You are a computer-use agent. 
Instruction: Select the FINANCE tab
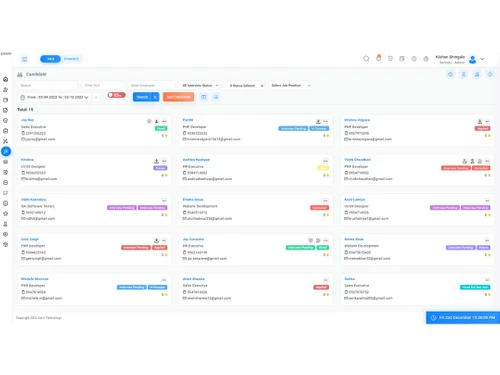click(x=72, y=59)
